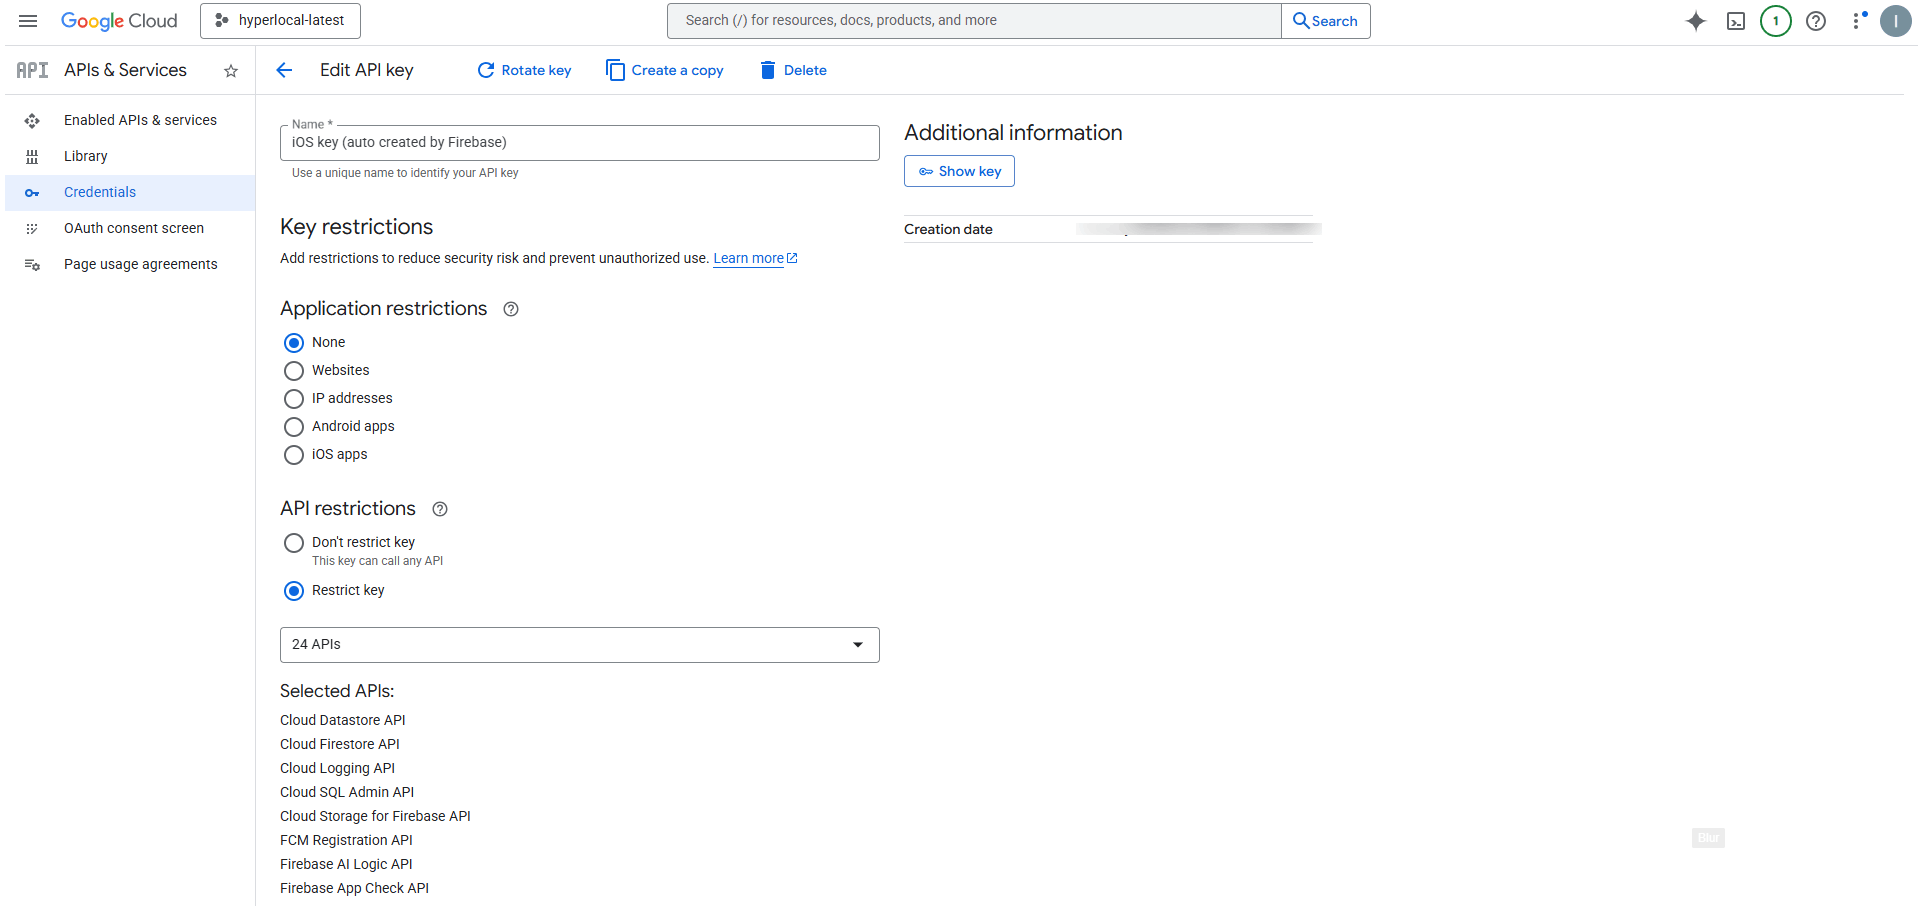This screenshot has width=1918, height=906.
Task: Delete this API key
Action: 793,70
